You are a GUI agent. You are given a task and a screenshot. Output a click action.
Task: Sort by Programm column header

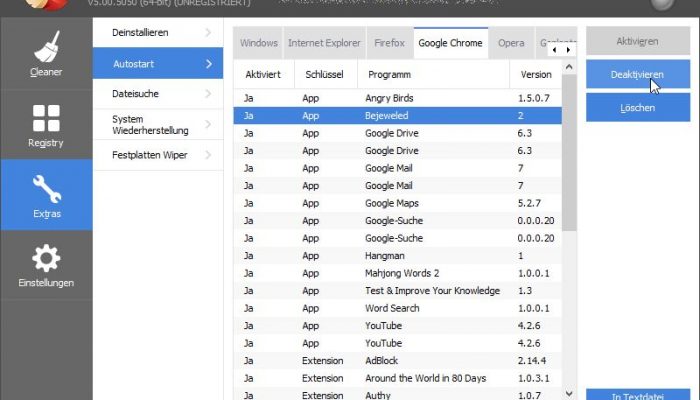pyautogui.click(x=433, y=75)
